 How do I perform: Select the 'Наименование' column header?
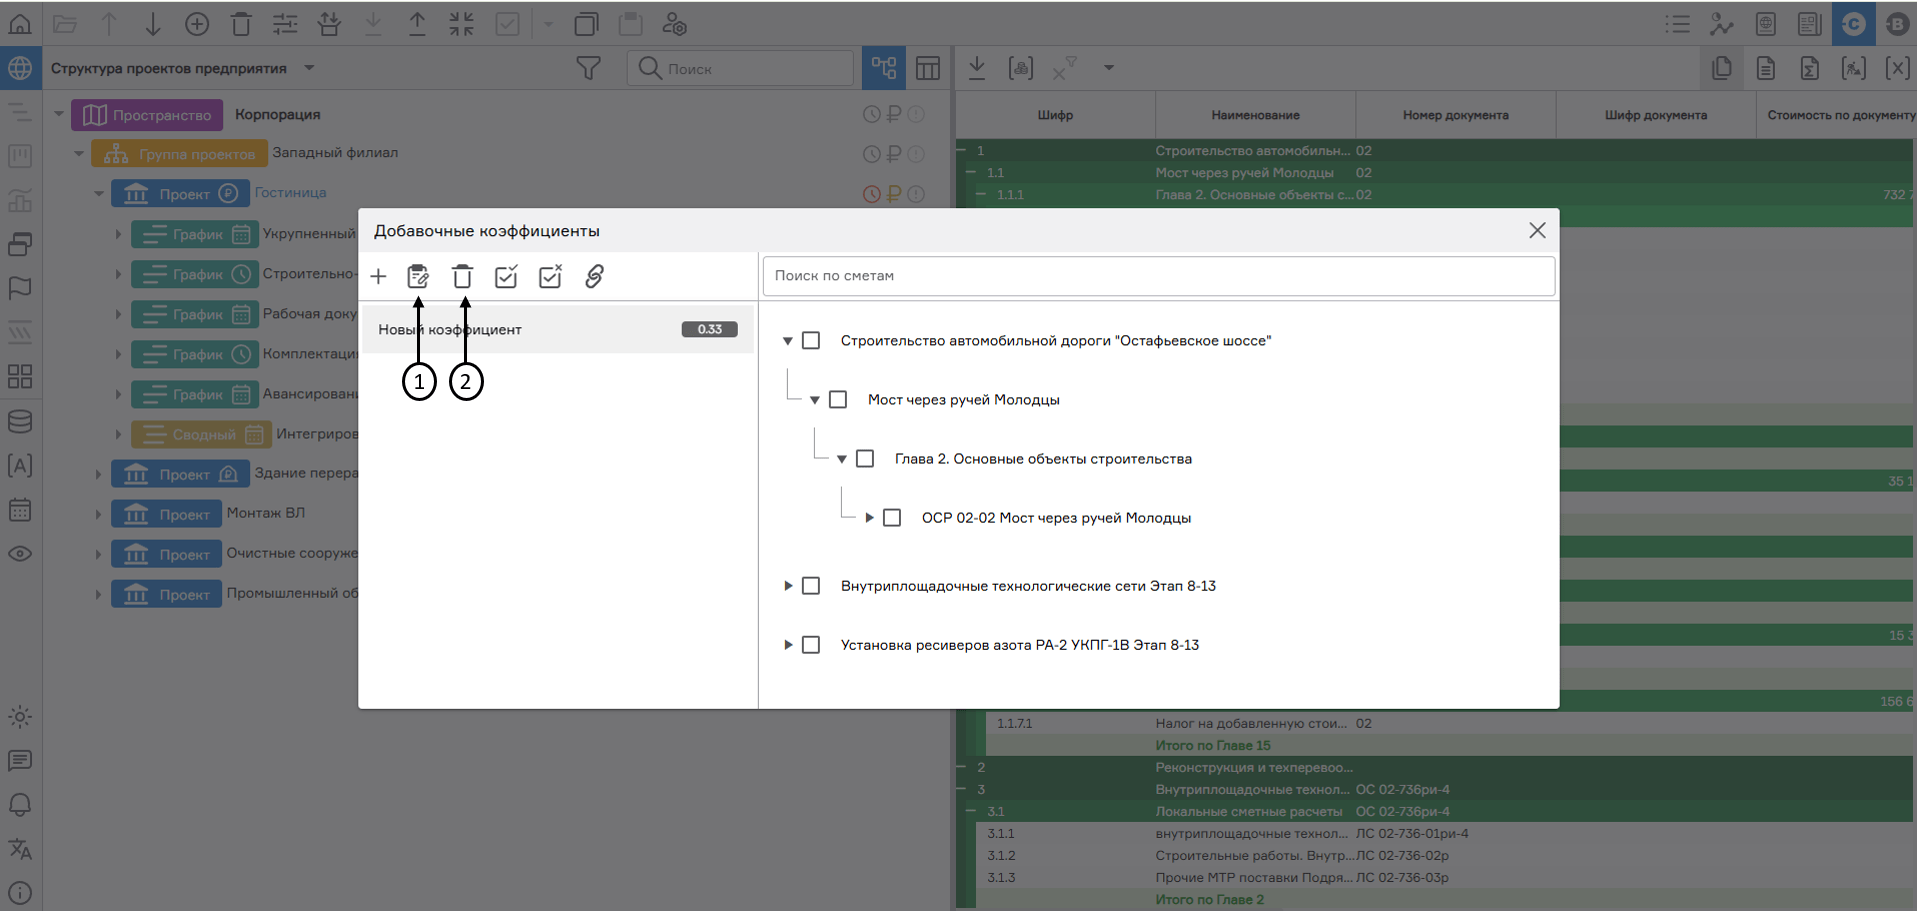click(x=1255, y=115)
